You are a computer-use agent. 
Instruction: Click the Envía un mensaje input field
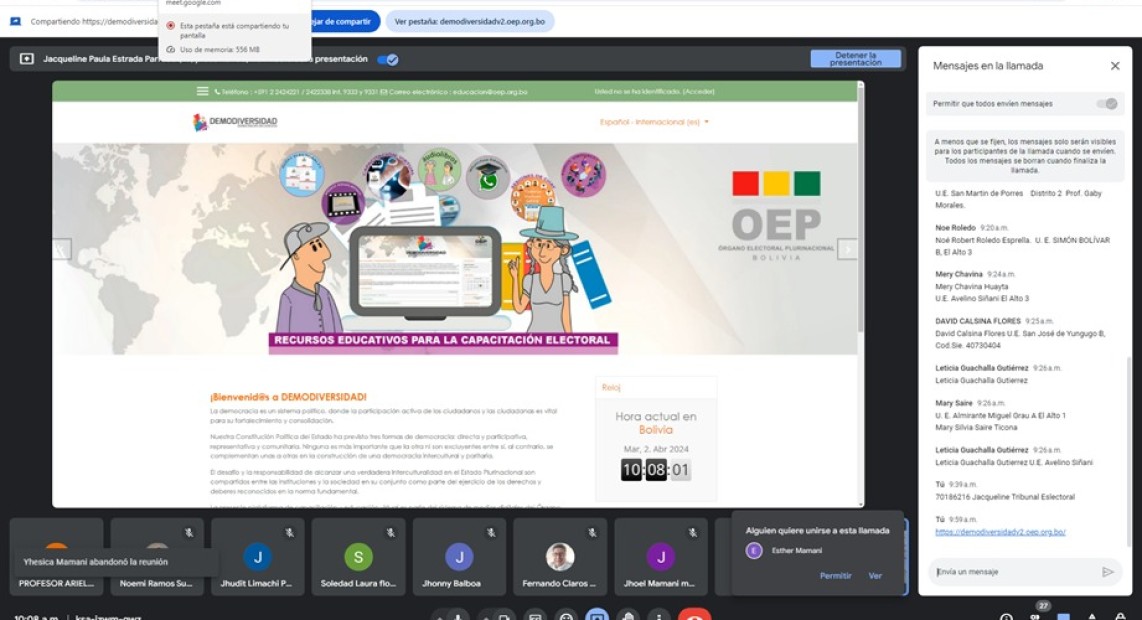[x=1010, y=572]
